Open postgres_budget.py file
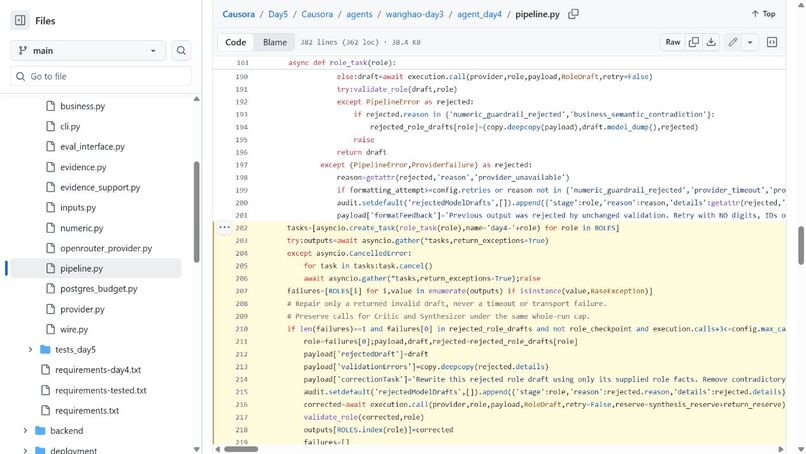 pyautogui.click(x=99, y=289)
